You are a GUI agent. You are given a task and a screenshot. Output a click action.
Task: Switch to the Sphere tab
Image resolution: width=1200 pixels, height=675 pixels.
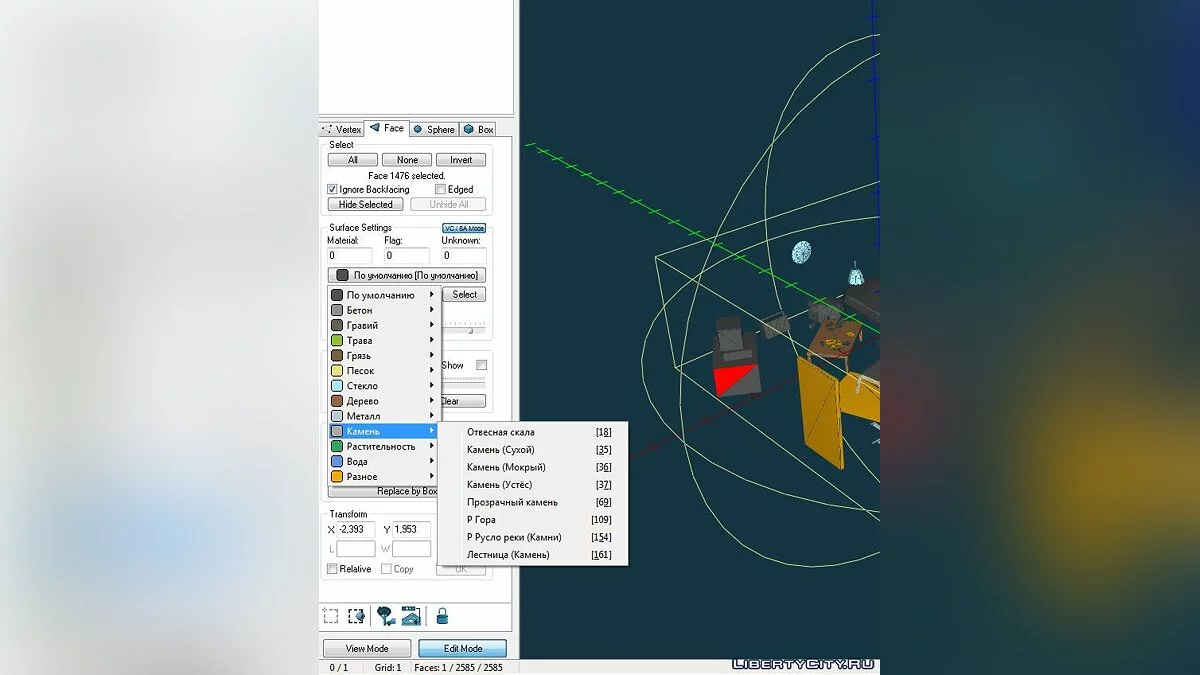pyautogui.click(x=433, y=129)
